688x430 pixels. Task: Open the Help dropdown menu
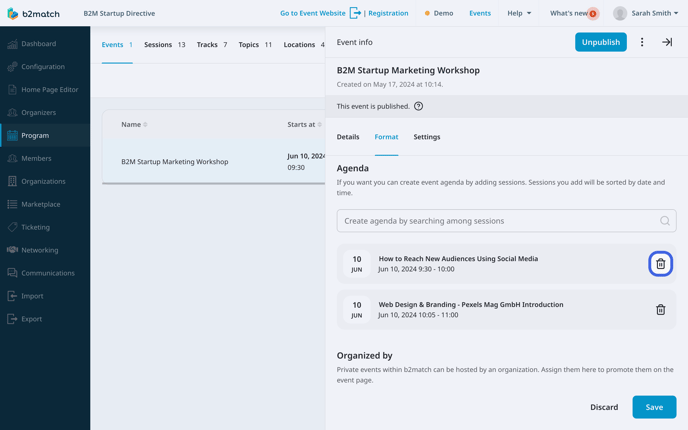click(519, 13)
